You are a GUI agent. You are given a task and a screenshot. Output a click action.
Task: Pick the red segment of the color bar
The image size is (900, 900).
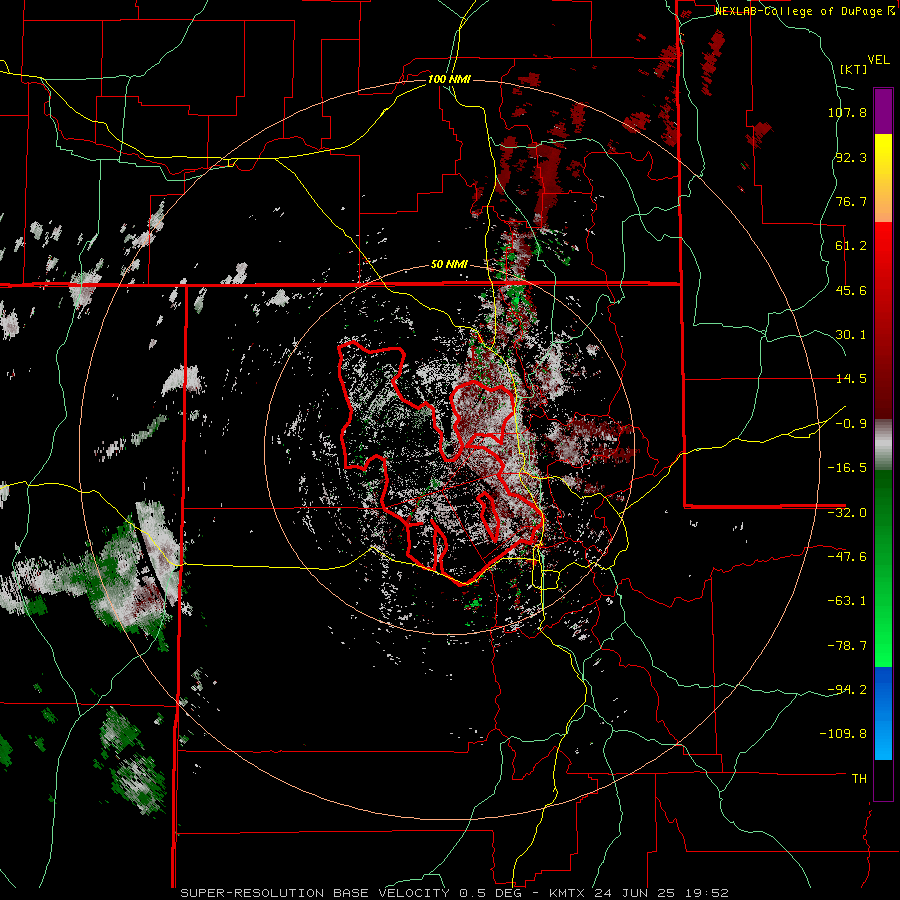[883, 320]
